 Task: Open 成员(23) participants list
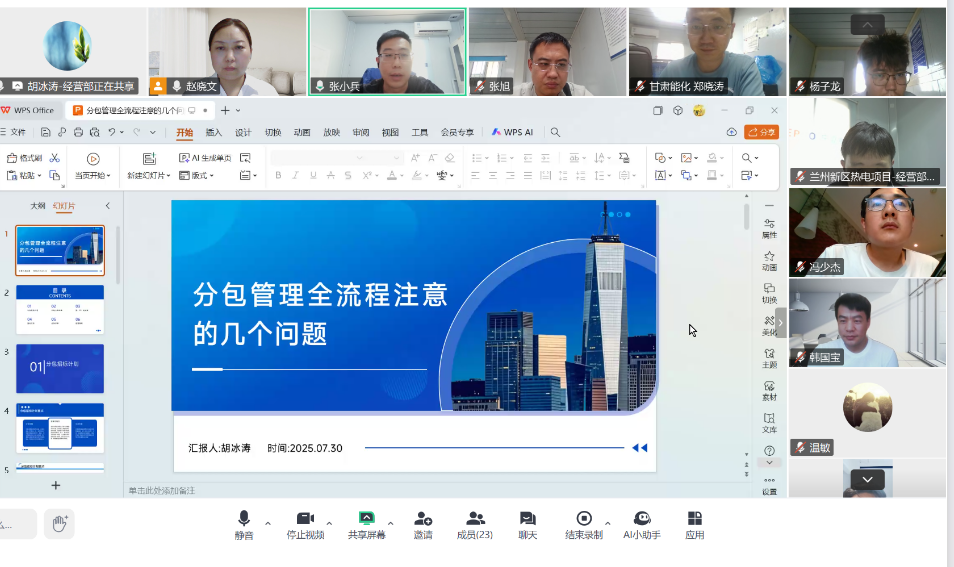click(x=475, y=524)
